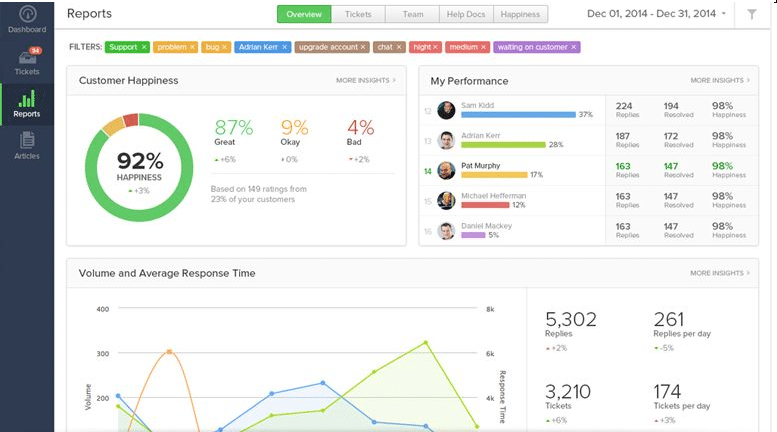
Task: Switch to the Help Docs tab
Action: coord(466,14)
